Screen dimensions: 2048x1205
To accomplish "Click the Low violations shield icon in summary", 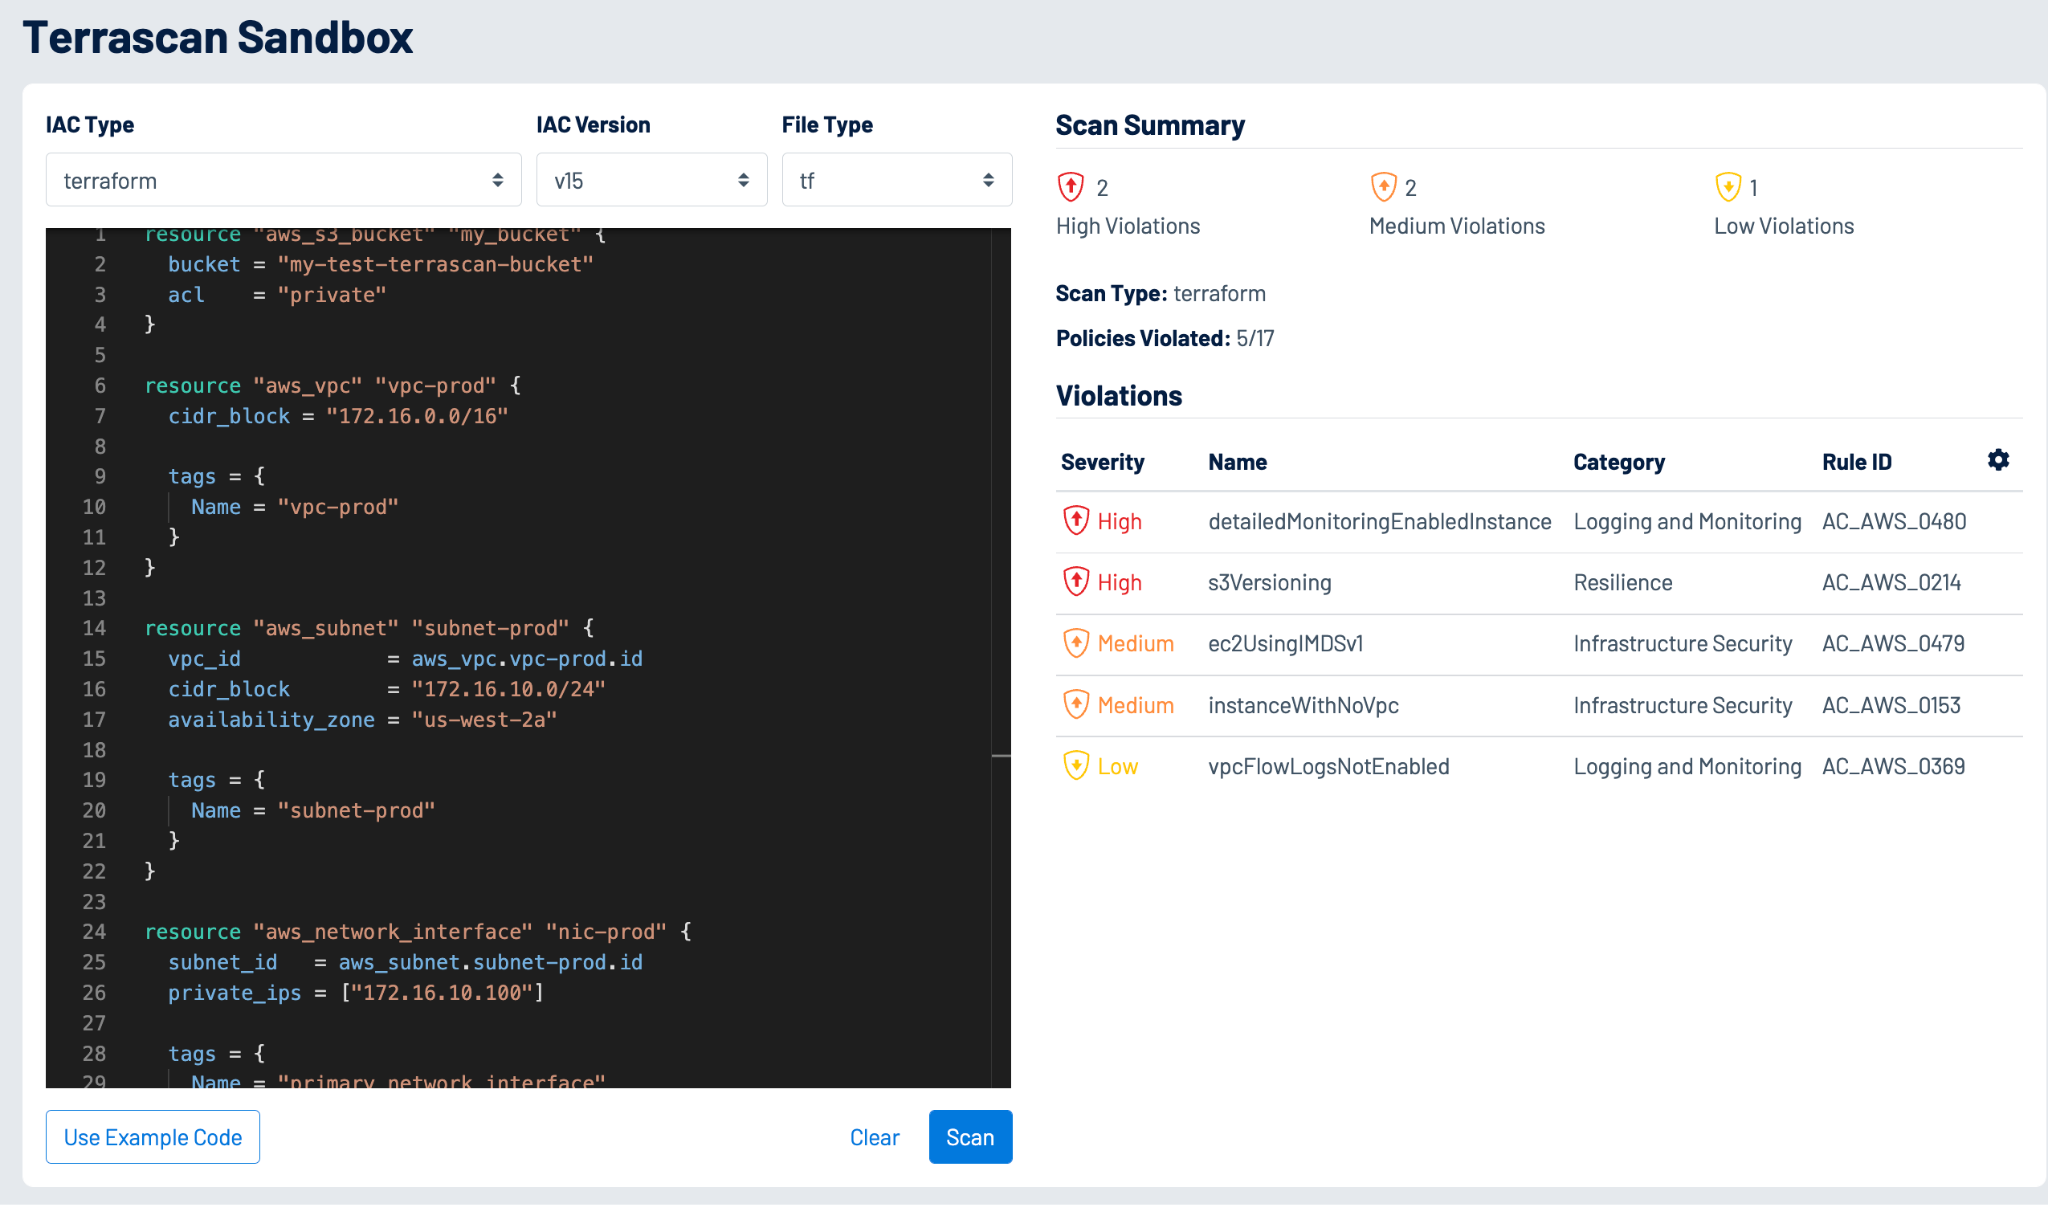I will pos(1728,186).
